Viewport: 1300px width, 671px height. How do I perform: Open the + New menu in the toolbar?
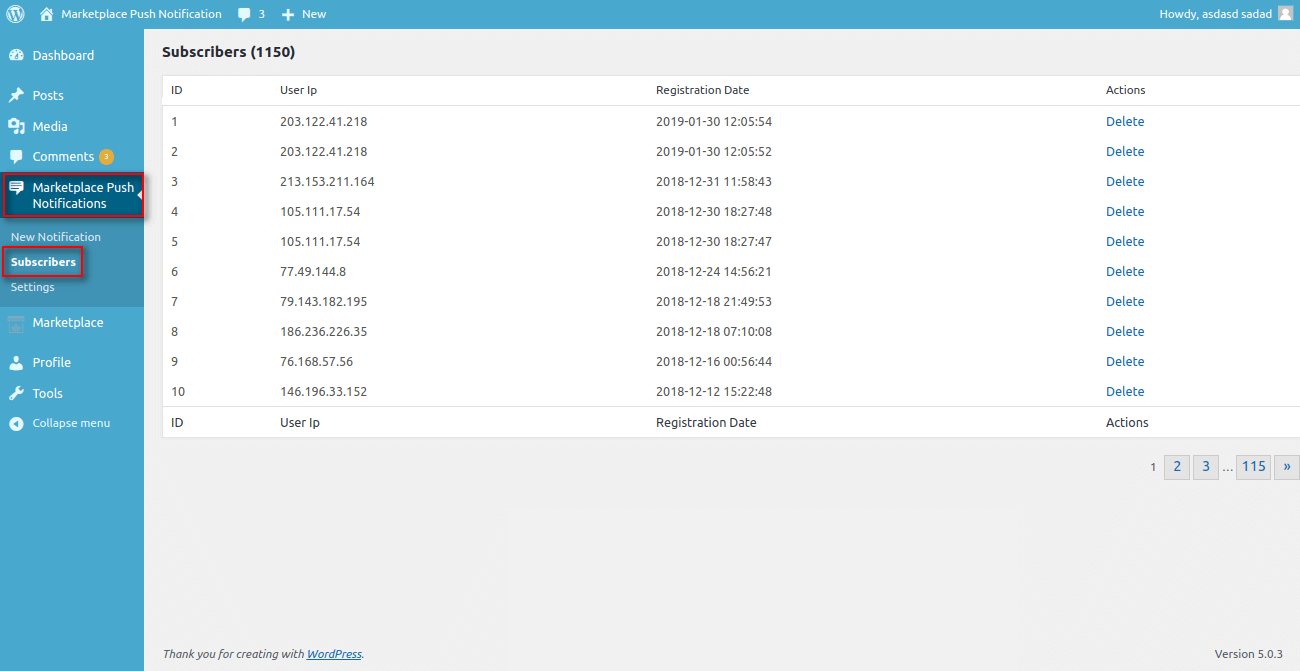[x=303, y=13]
